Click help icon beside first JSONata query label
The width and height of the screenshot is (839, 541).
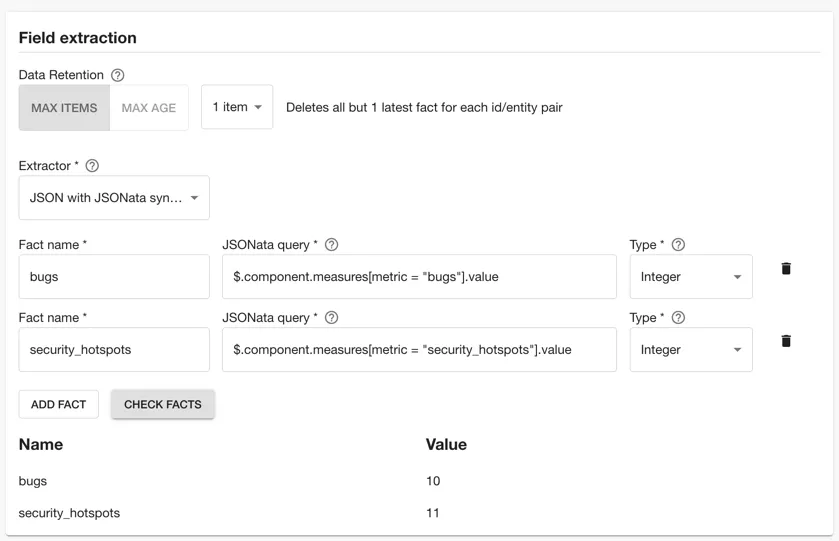point(332,245)
